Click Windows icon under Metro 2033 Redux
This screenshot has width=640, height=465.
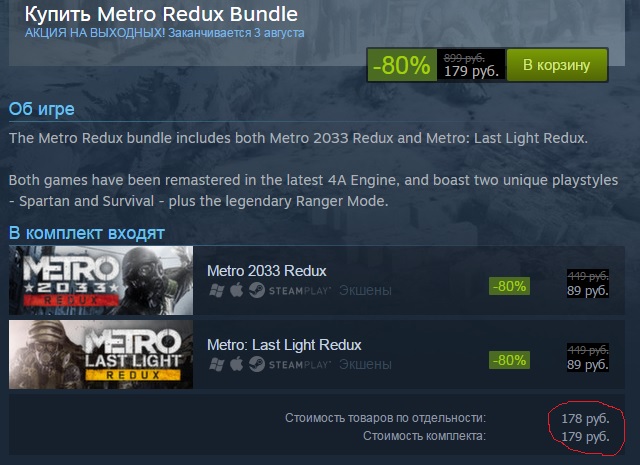[216, 291]
